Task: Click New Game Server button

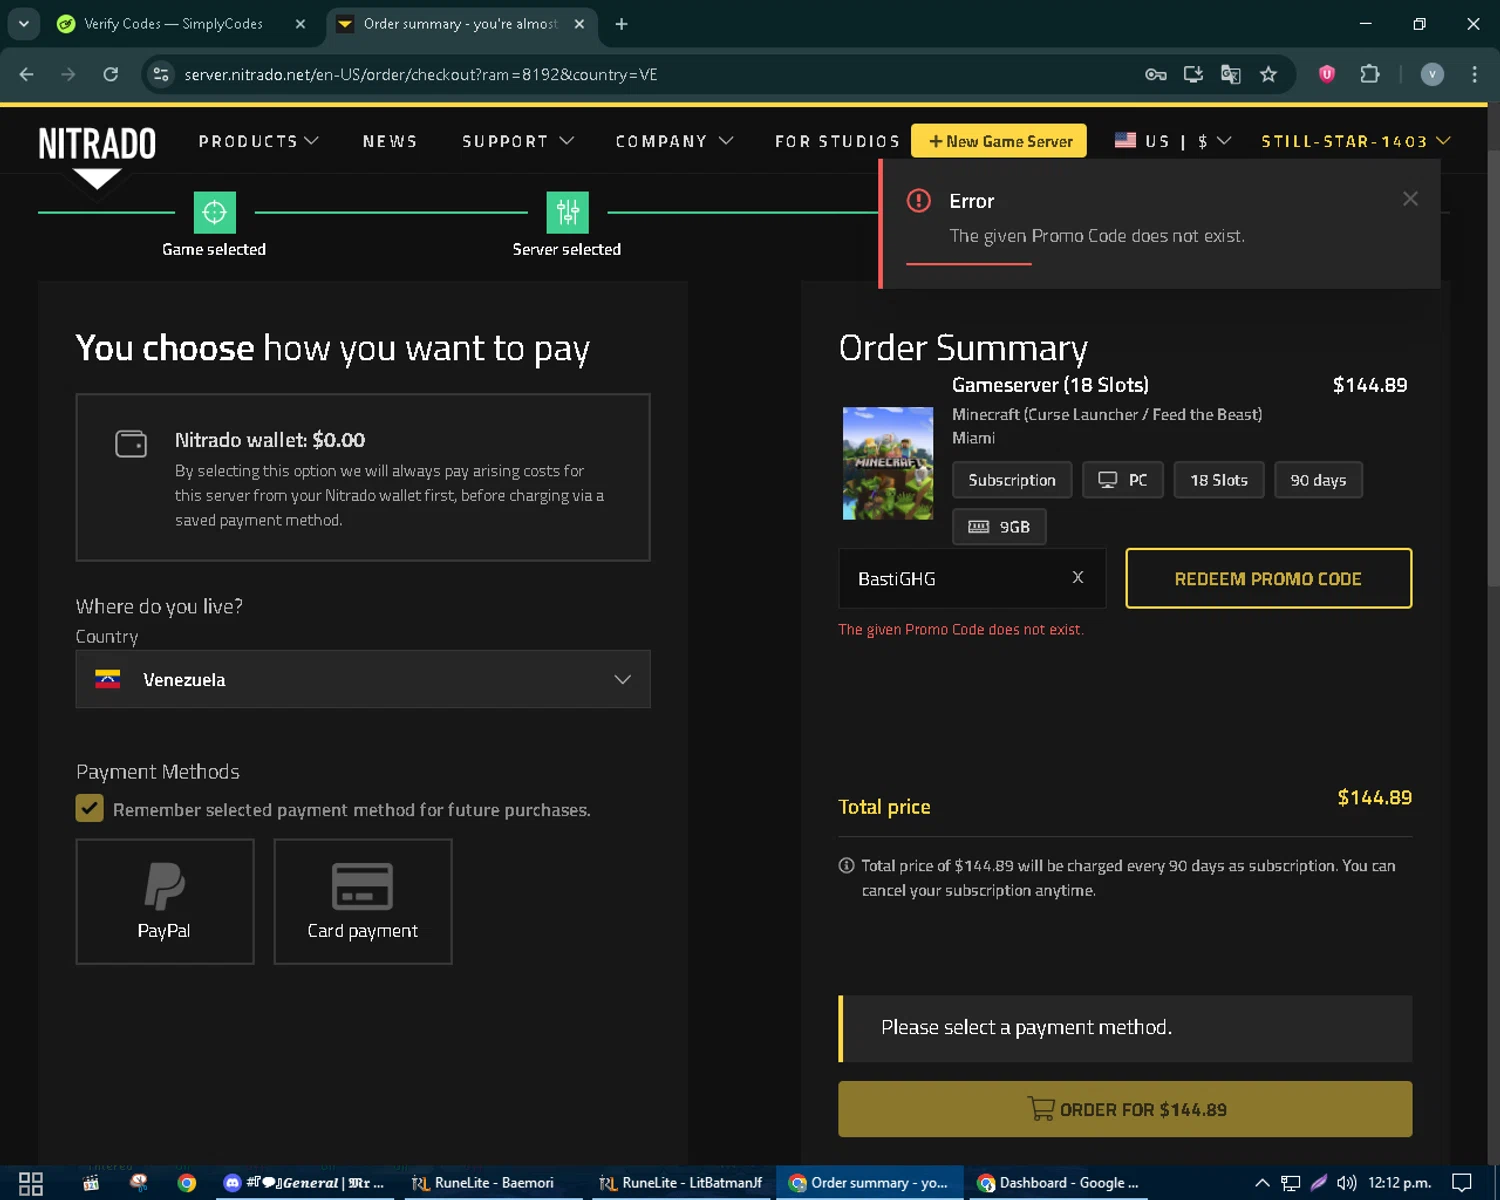Action: (999, 141)
